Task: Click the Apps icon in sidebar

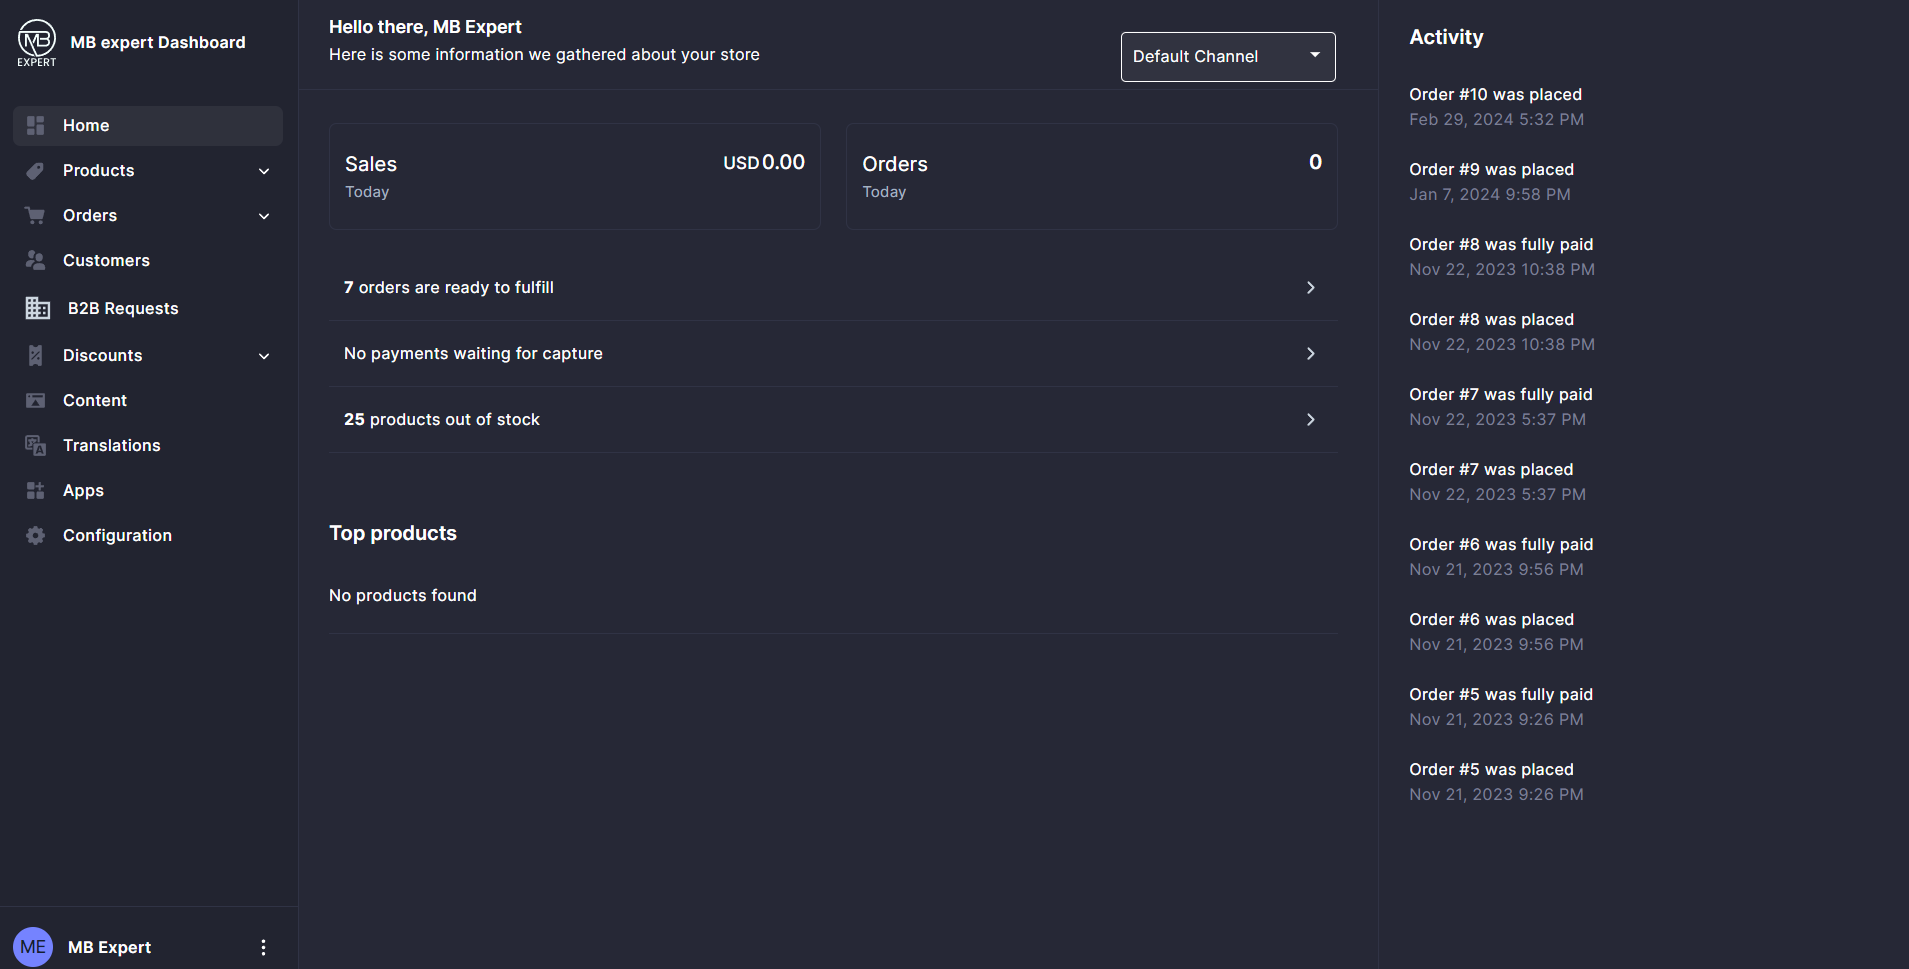Action: coord(35,490)
